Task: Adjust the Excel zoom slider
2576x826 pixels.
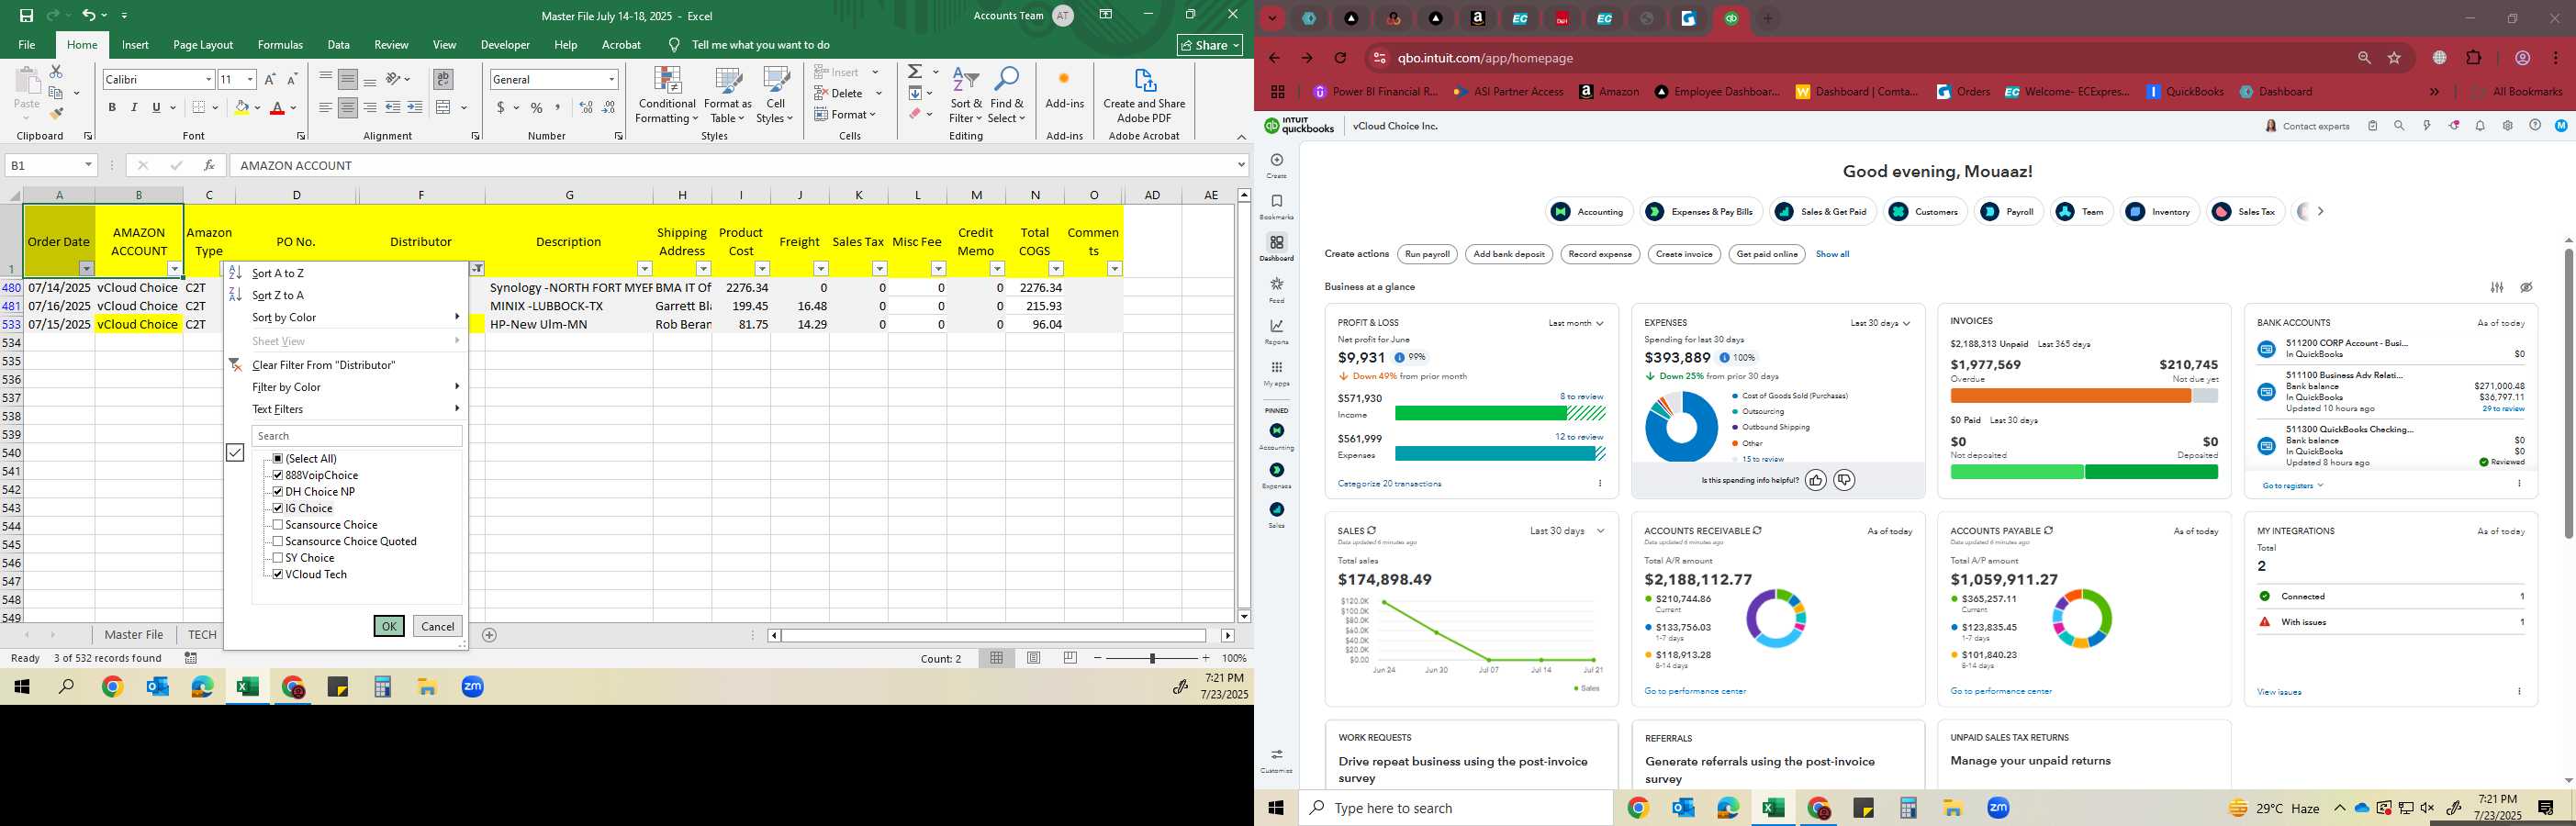Action: click(1152, 658)
